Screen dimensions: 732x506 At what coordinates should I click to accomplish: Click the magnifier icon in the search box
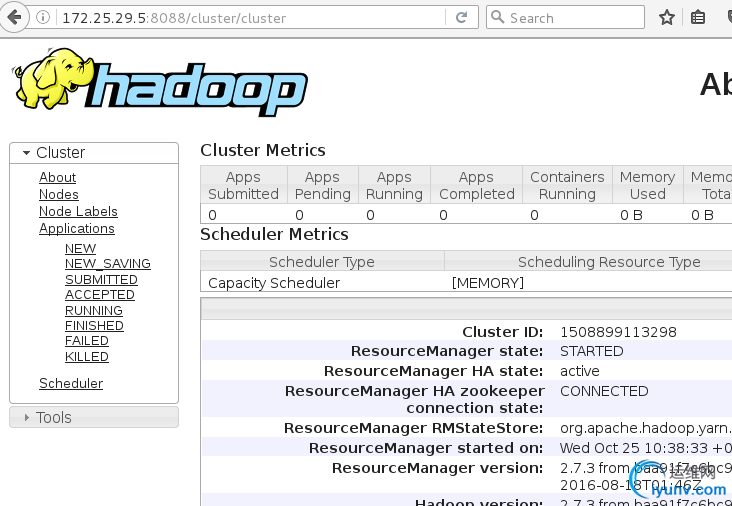click(x=498, y=17)
